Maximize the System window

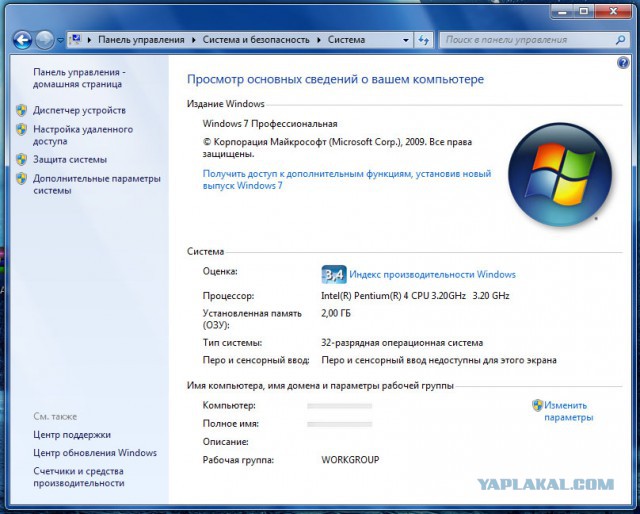click(584, 11)
